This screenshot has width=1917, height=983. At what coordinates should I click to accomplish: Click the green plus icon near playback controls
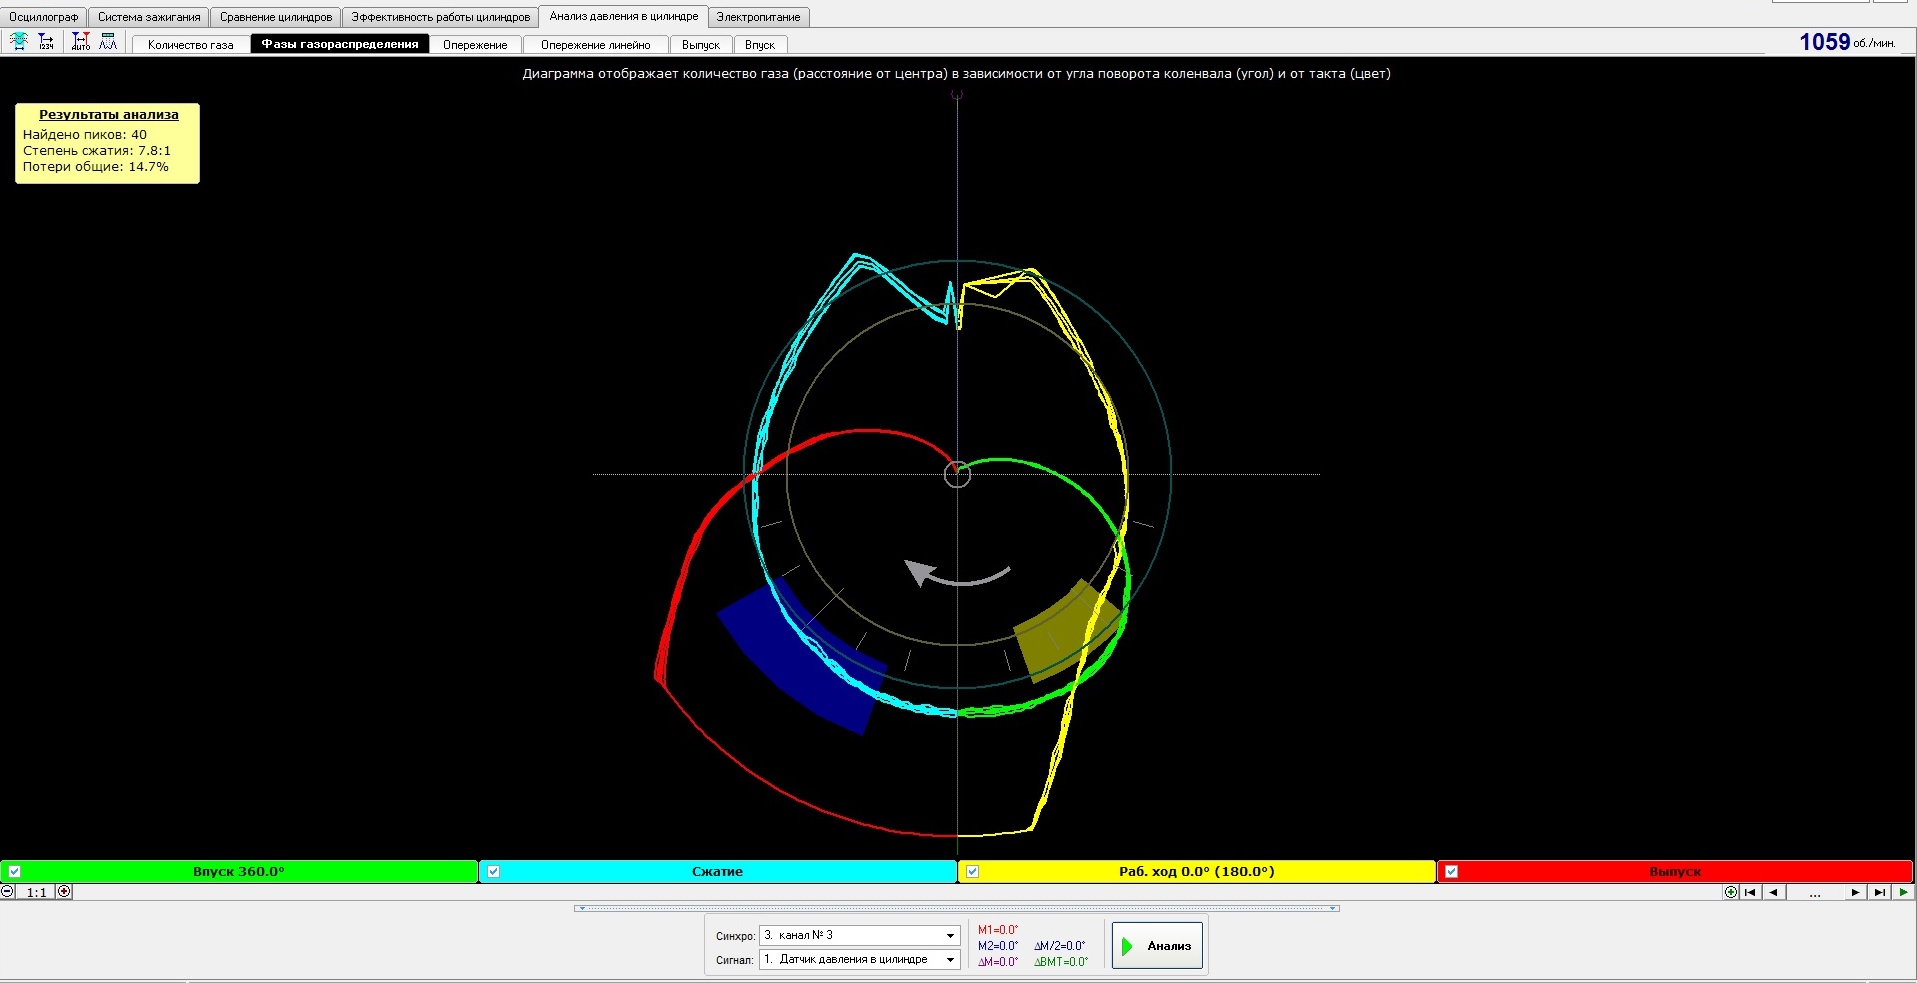(x=1731, y=892)
